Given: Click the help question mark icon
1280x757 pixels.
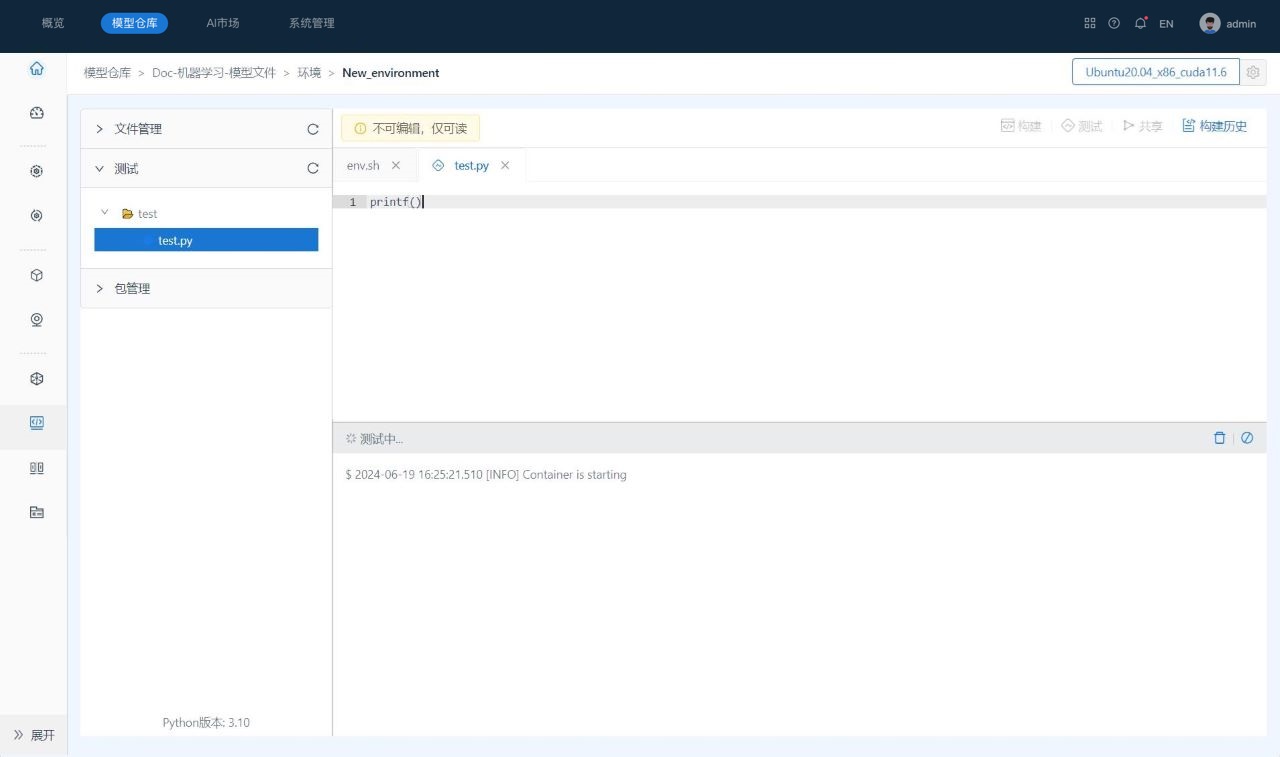Looking at the screenshot, I should pyautogui.click(x=1114, y=23).
